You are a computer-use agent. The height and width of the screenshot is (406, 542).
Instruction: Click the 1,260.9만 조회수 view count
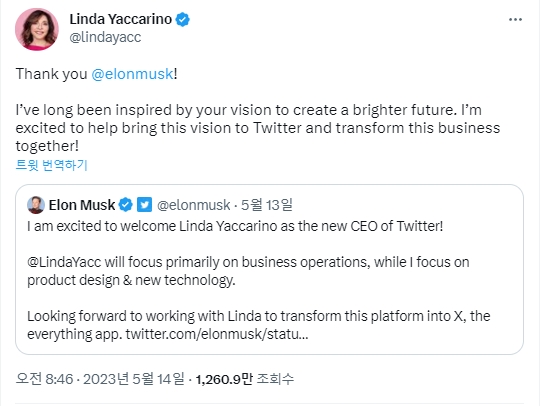[245, 379]
